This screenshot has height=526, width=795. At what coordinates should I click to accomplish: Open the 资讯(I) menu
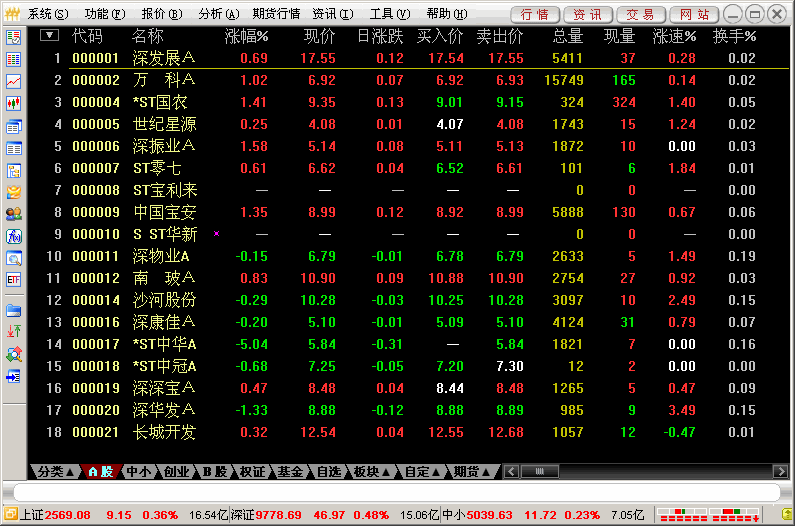click(333, 14)
